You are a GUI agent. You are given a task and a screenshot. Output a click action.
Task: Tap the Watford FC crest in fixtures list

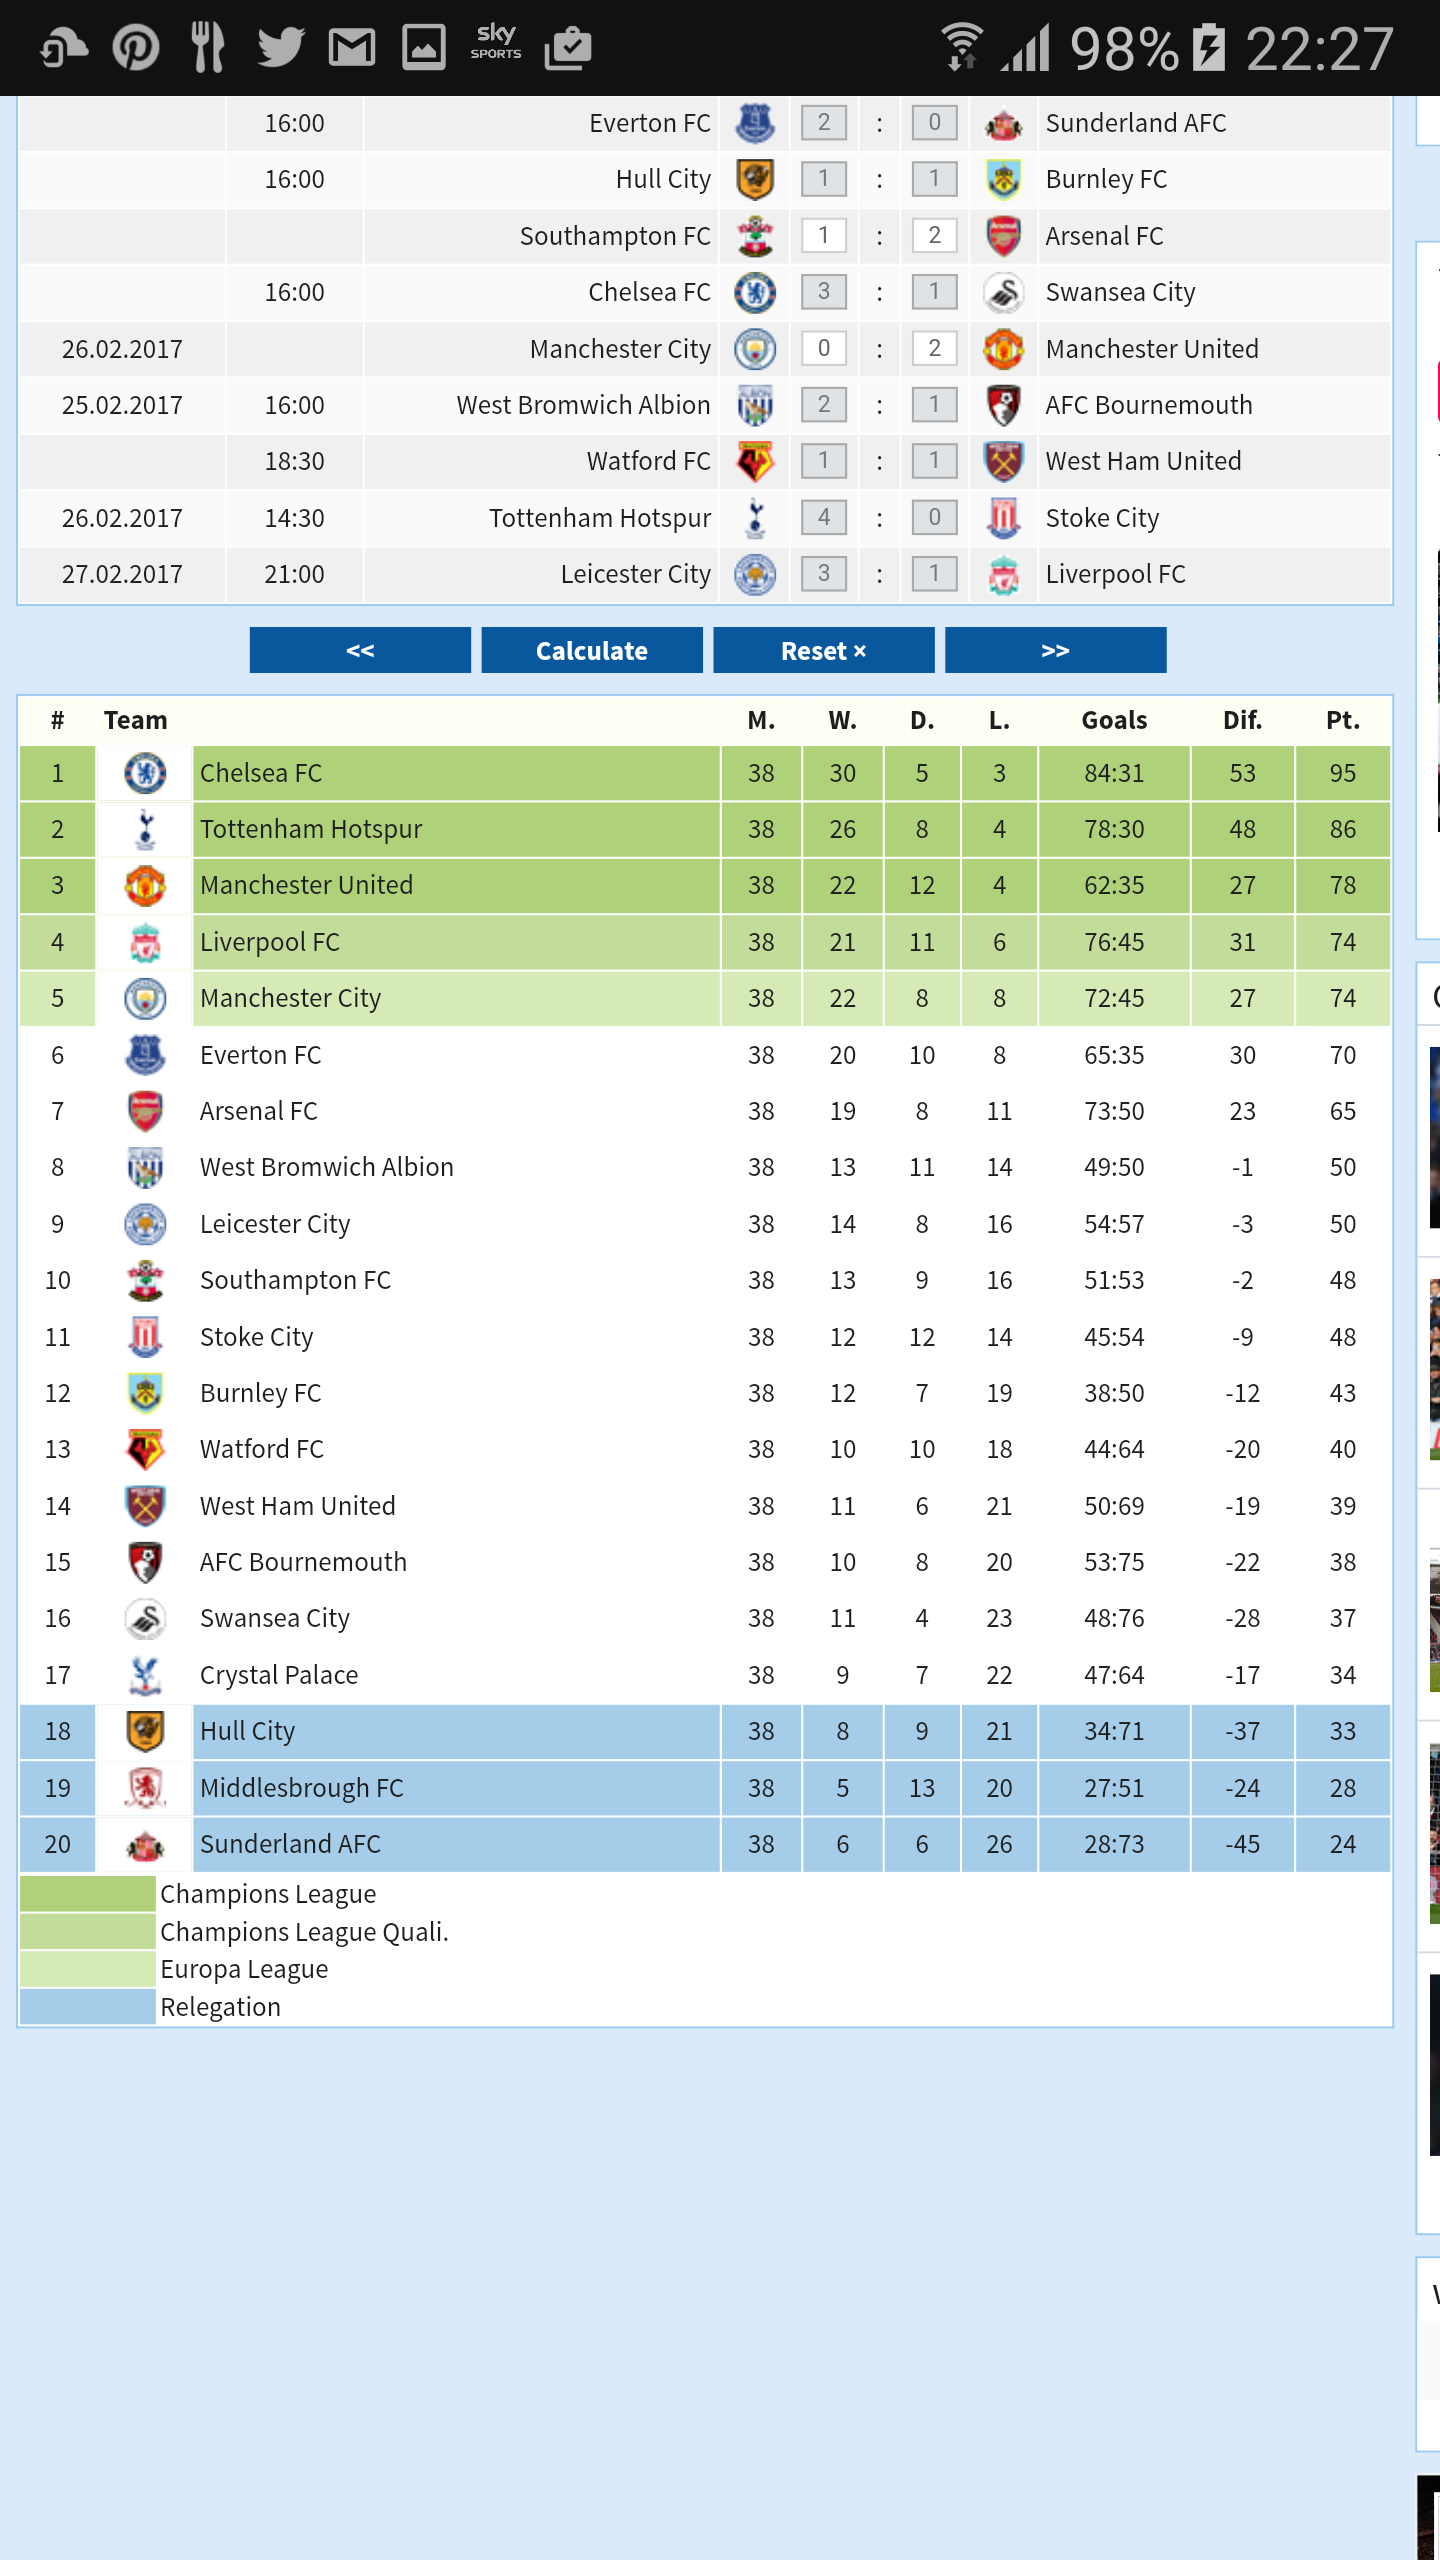755,461
